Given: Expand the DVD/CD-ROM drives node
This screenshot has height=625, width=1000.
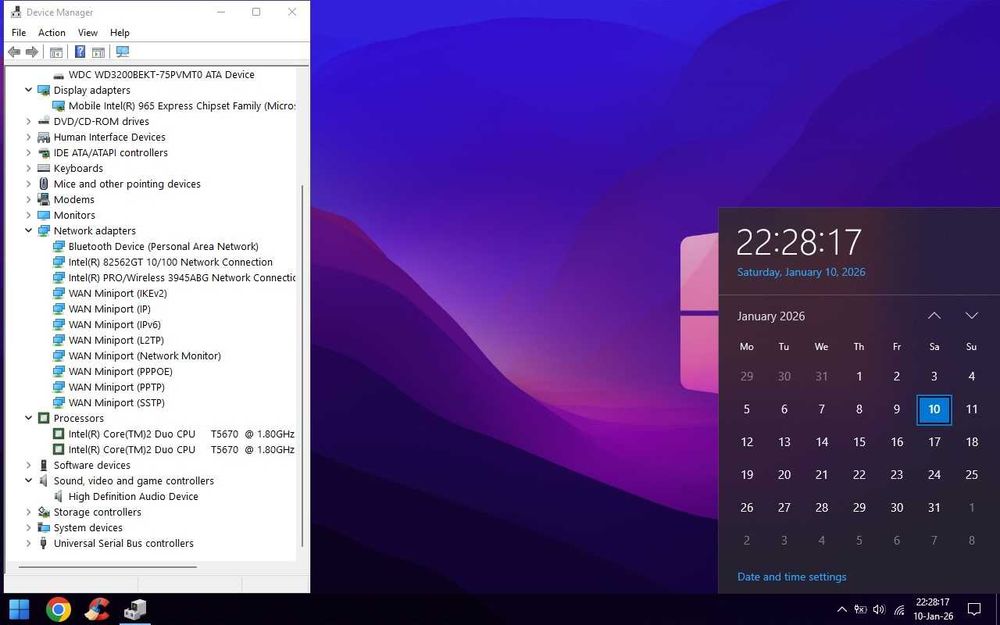Looking at the screenshot, I should (x=28, y=122).
